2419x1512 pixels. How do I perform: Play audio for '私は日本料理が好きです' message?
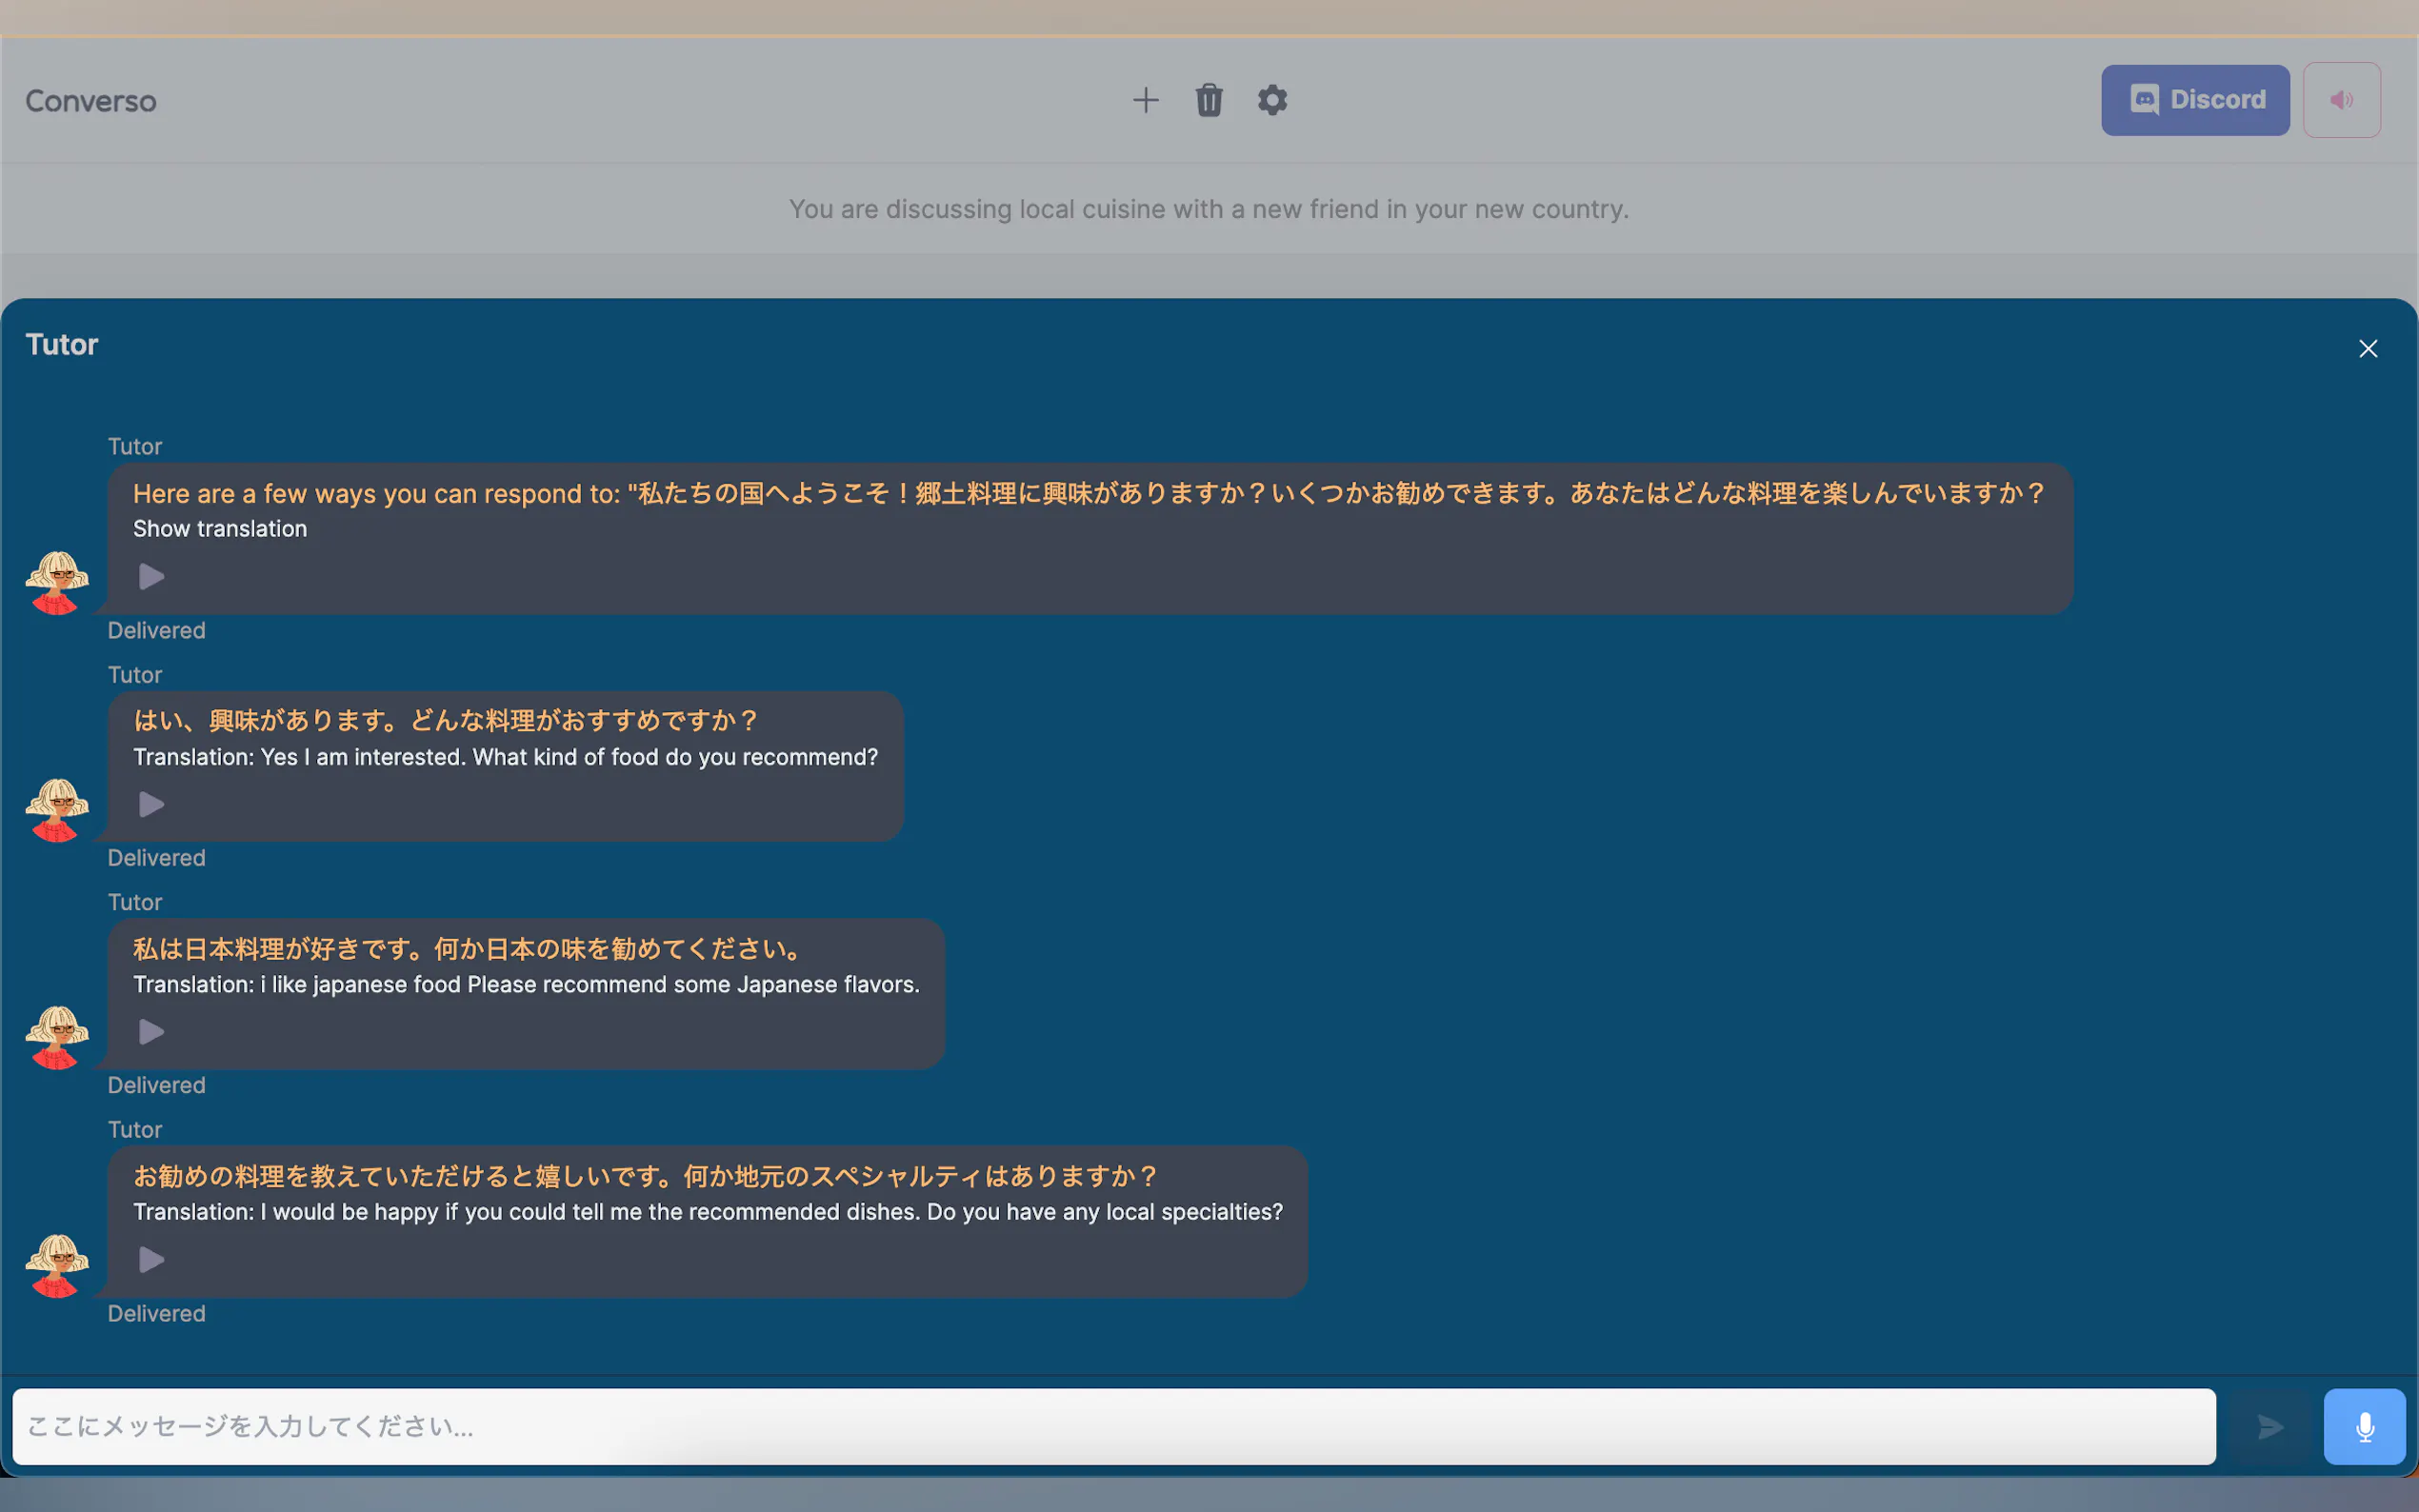[151, 1032]
